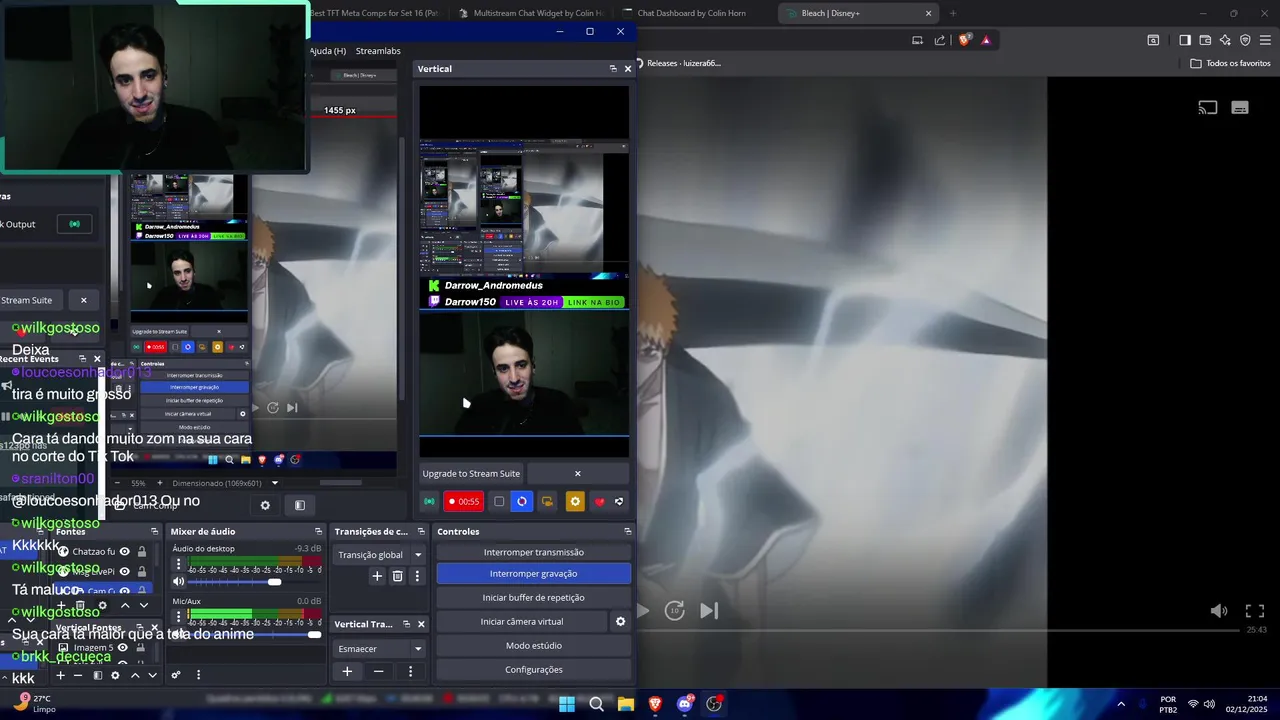Click Iniciar câmera virtual button
Image resolution: width=1280 pixels, height=720 pixels.
(x=522, y=621)
